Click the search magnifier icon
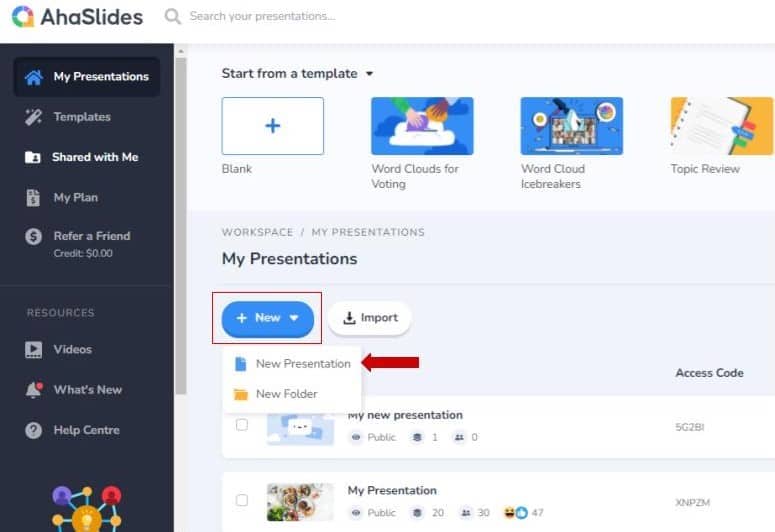This screenshot has height=532, width=775. [172, 16]
